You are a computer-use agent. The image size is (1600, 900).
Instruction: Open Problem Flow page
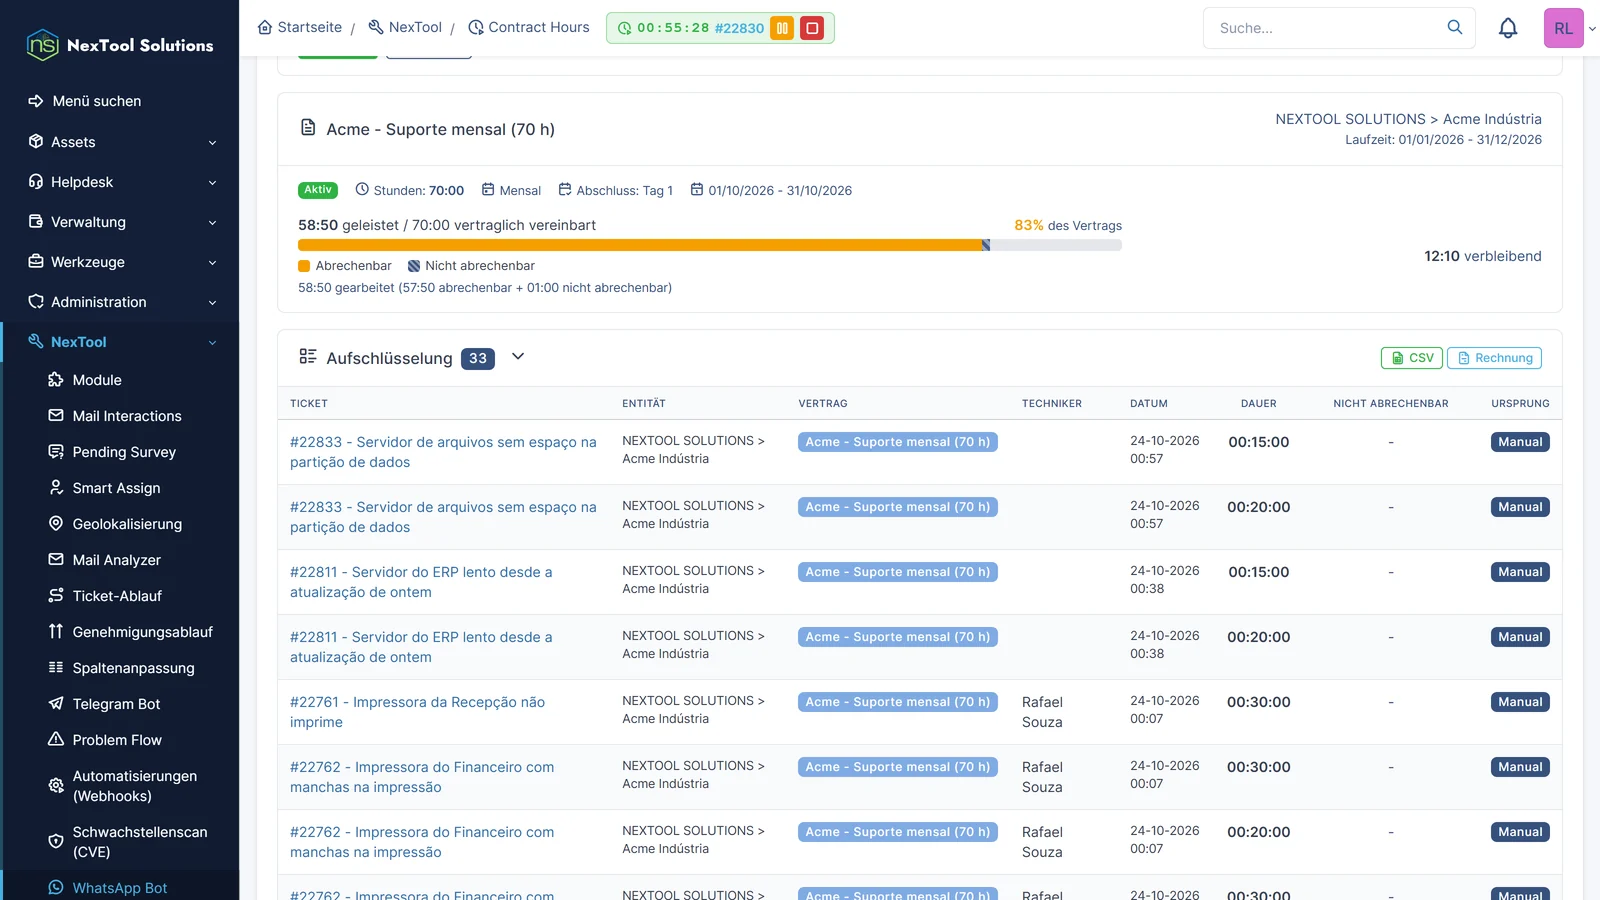(117, 740)
